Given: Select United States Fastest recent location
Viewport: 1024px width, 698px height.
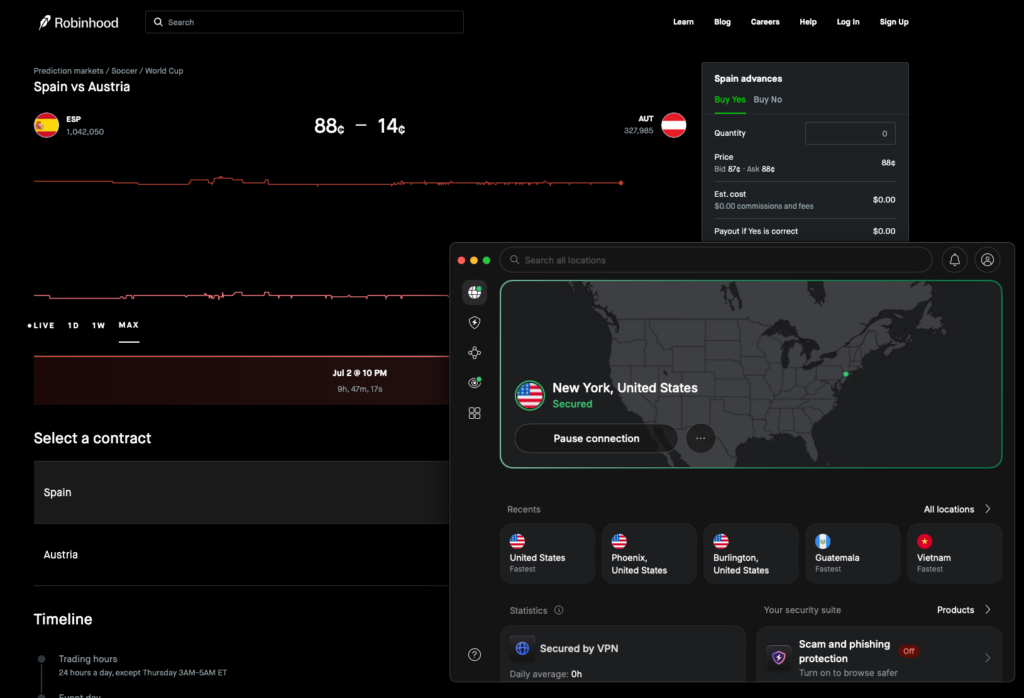Looking at the screenshot, I should click(547, 554).
